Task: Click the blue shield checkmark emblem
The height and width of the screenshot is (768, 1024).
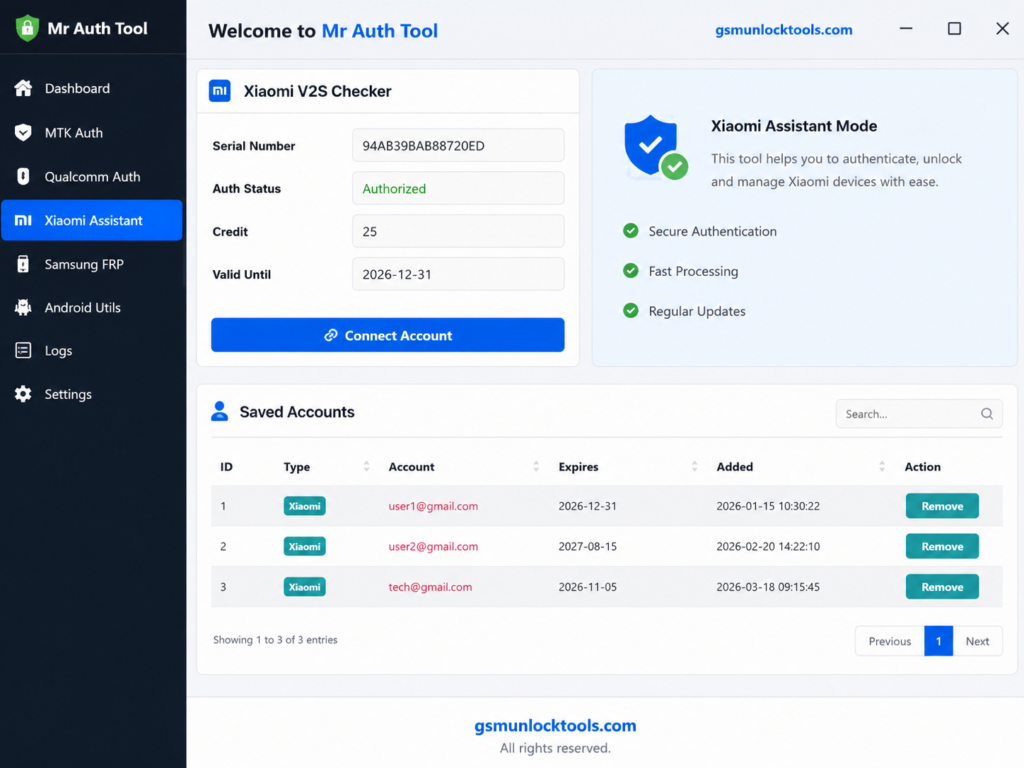Action: pos(655,148)
